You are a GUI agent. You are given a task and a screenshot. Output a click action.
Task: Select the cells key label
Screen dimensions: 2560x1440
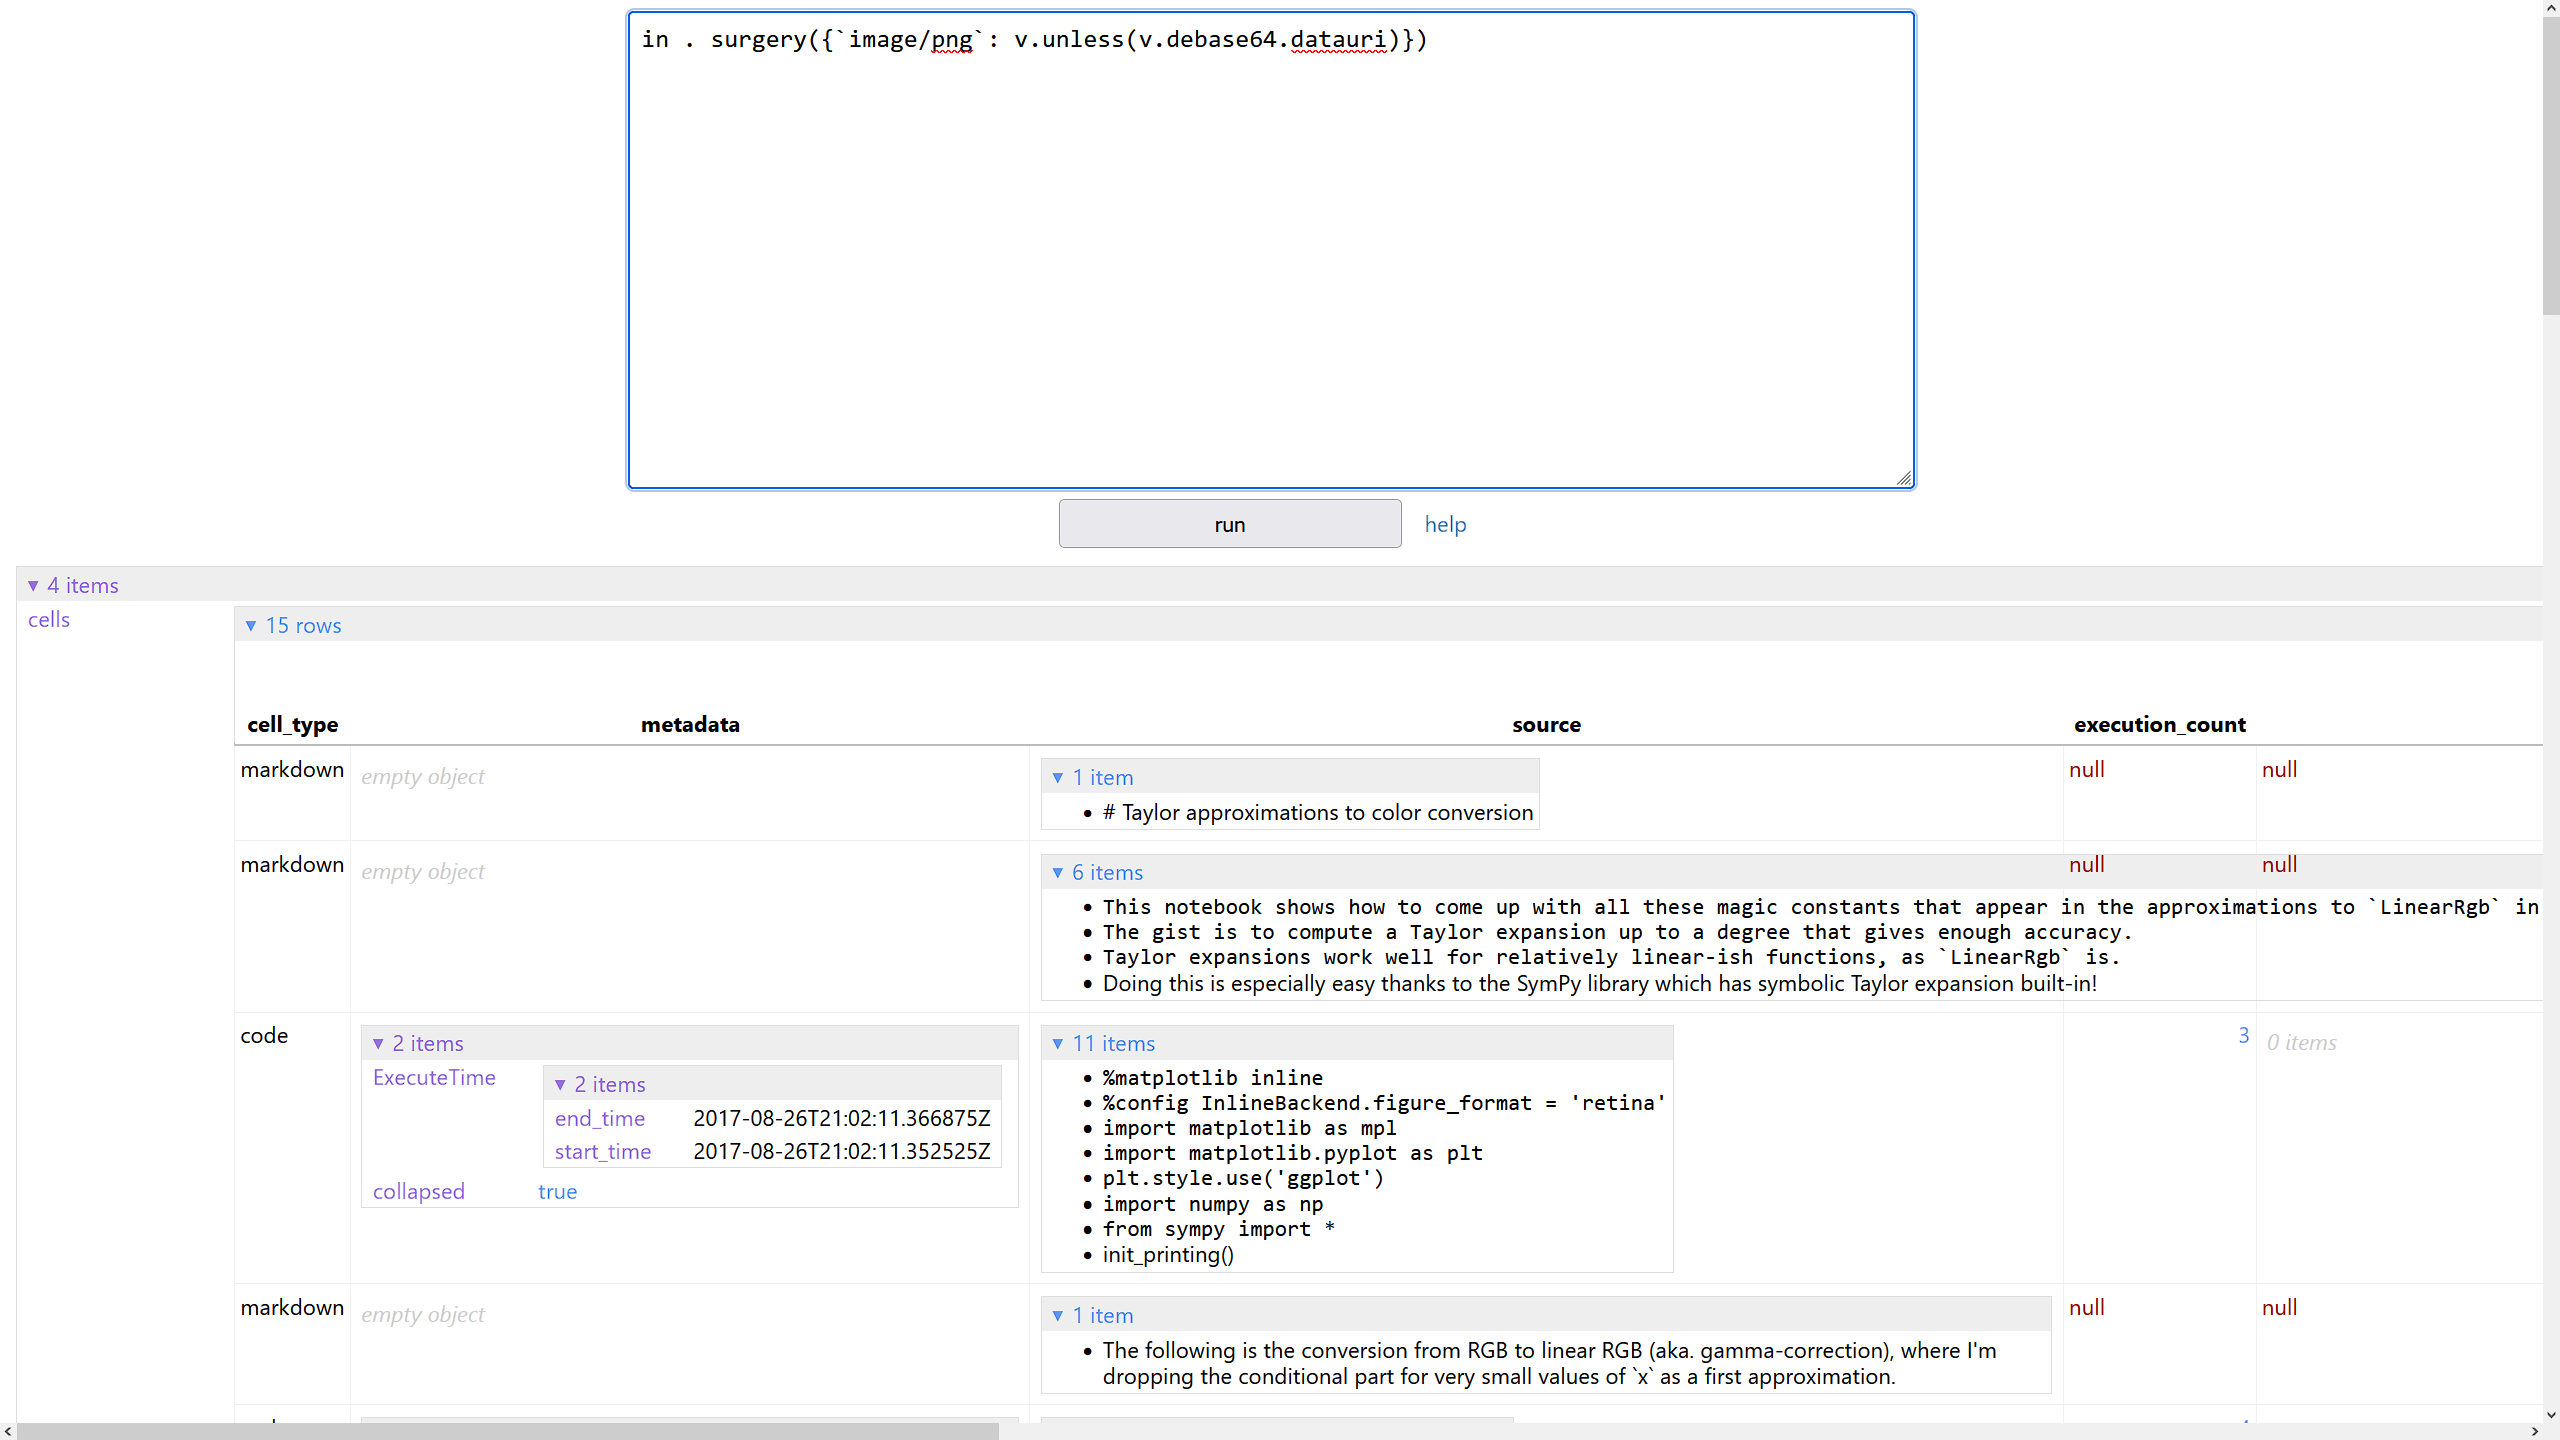point(49,620)
